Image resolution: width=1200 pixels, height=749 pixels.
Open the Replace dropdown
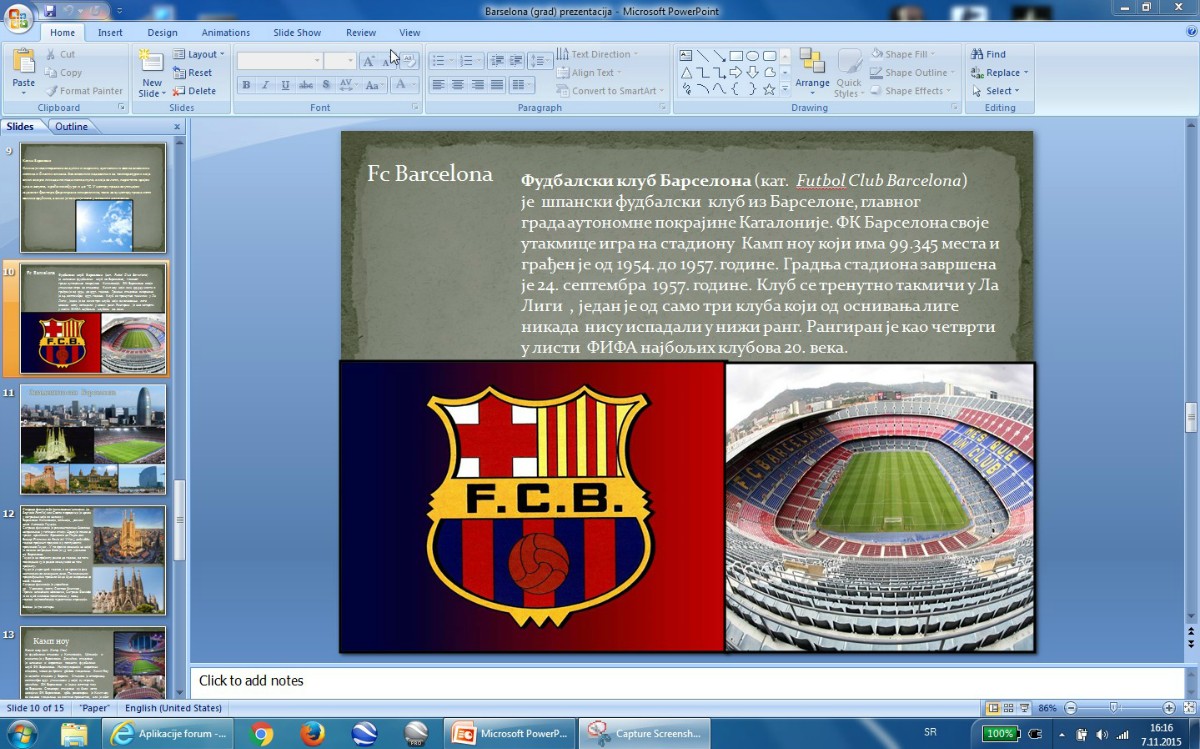tap(1000, 73)
